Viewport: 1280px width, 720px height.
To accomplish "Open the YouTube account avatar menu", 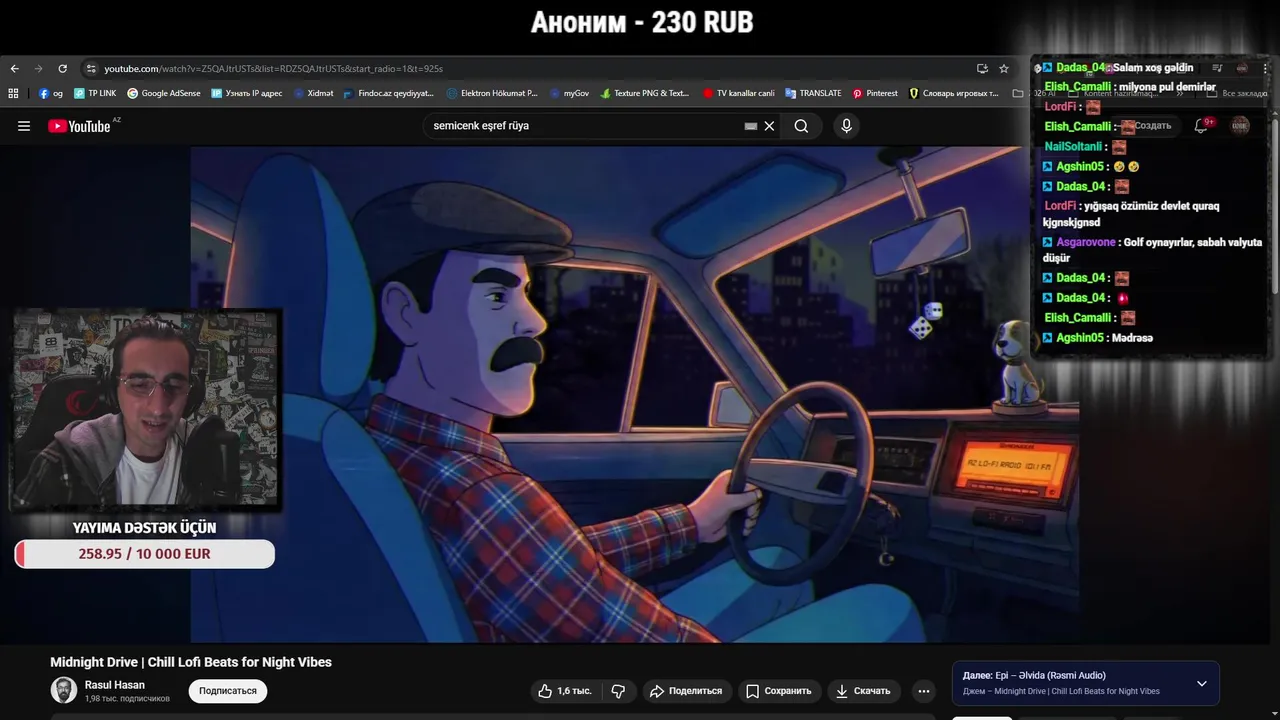I will 1240,125.
